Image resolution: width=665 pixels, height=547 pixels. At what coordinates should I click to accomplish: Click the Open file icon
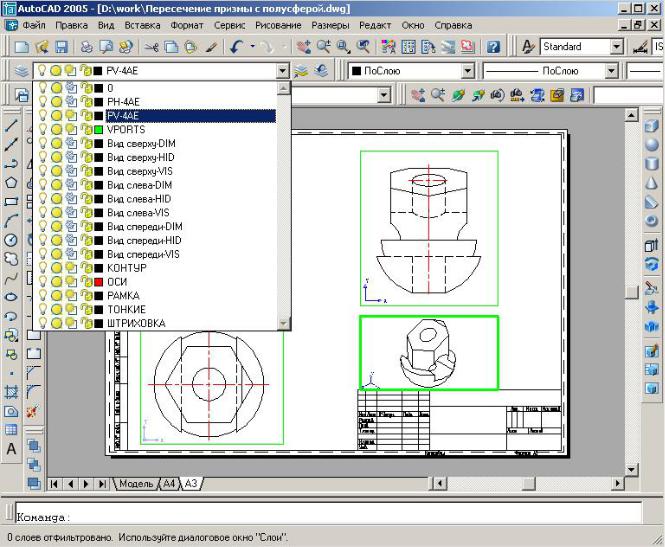click(42, 46)
